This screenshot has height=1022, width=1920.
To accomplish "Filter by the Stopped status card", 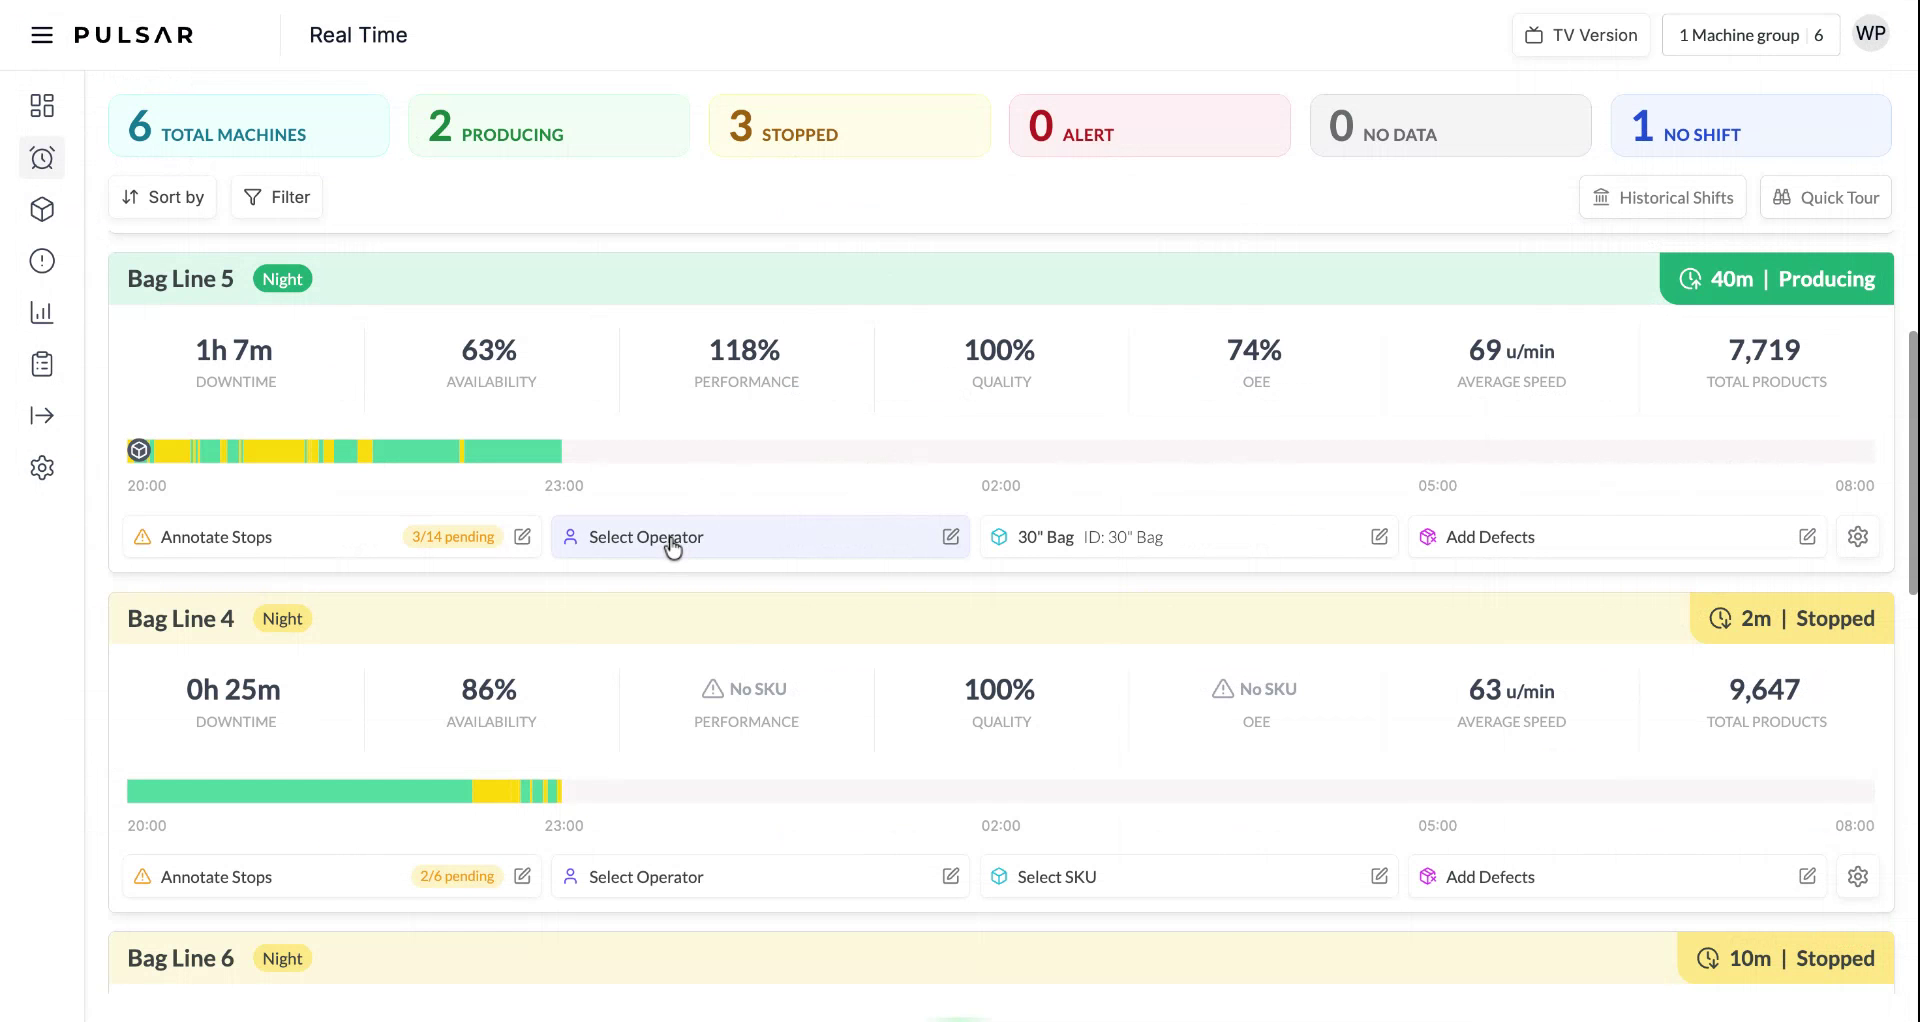I will click(849, 126).
